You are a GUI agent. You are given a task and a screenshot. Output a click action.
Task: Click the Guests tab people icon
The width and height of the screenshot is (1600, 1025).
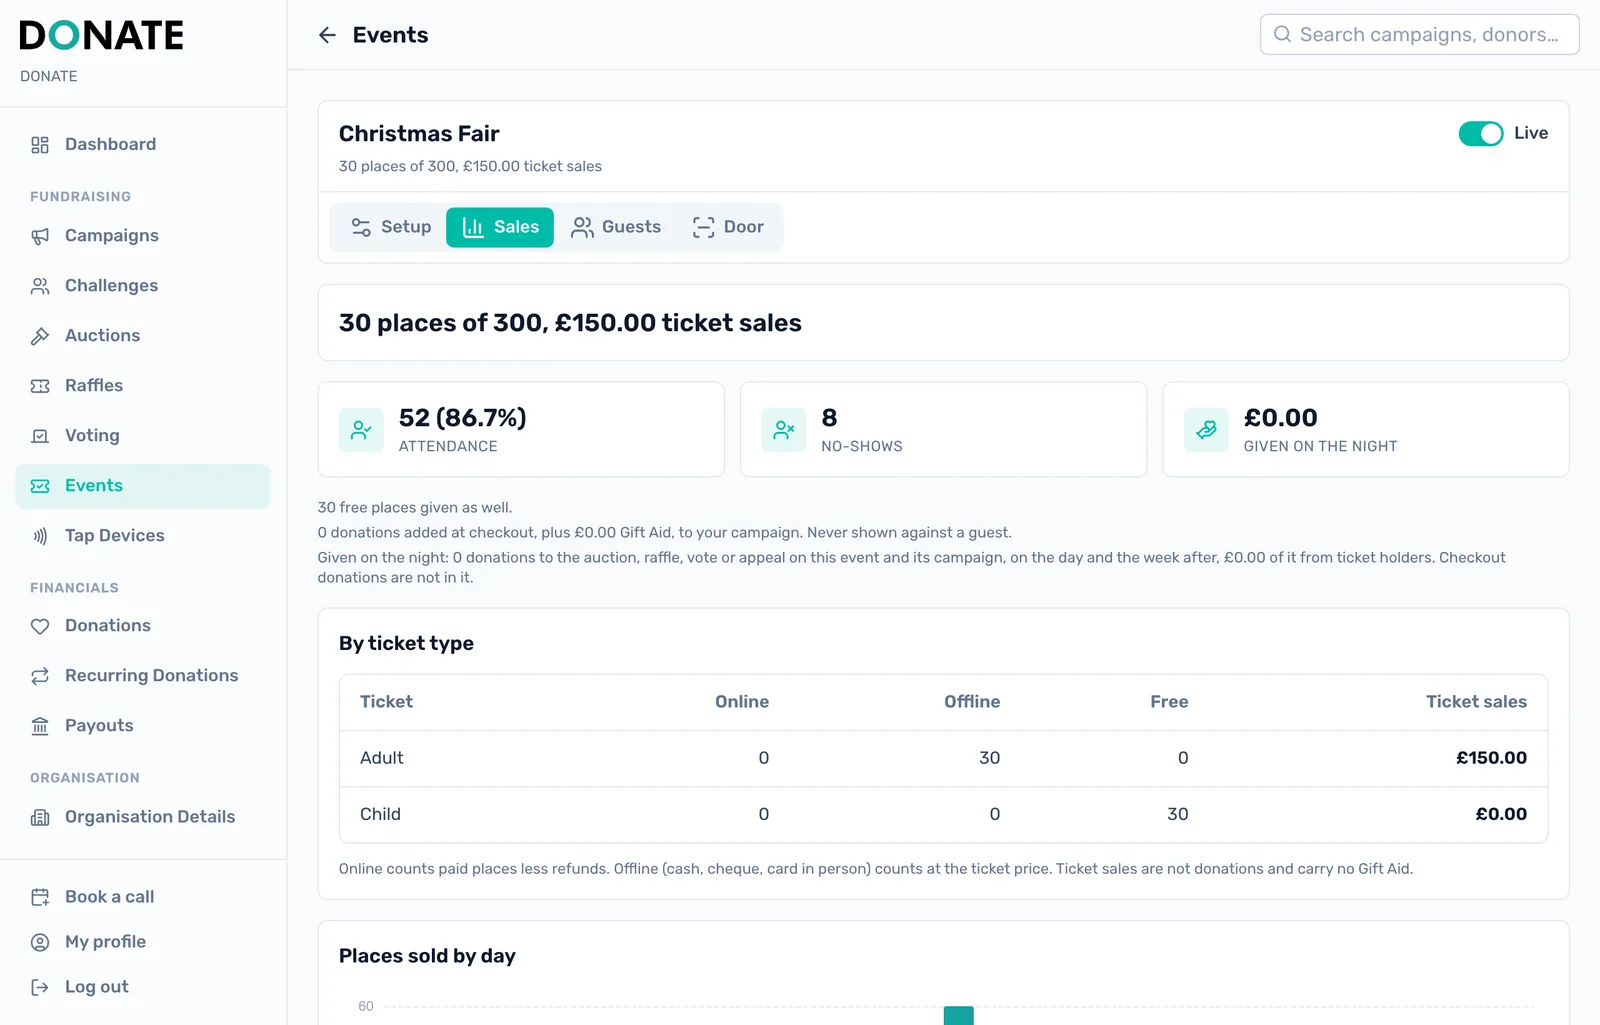coord(582,227)
